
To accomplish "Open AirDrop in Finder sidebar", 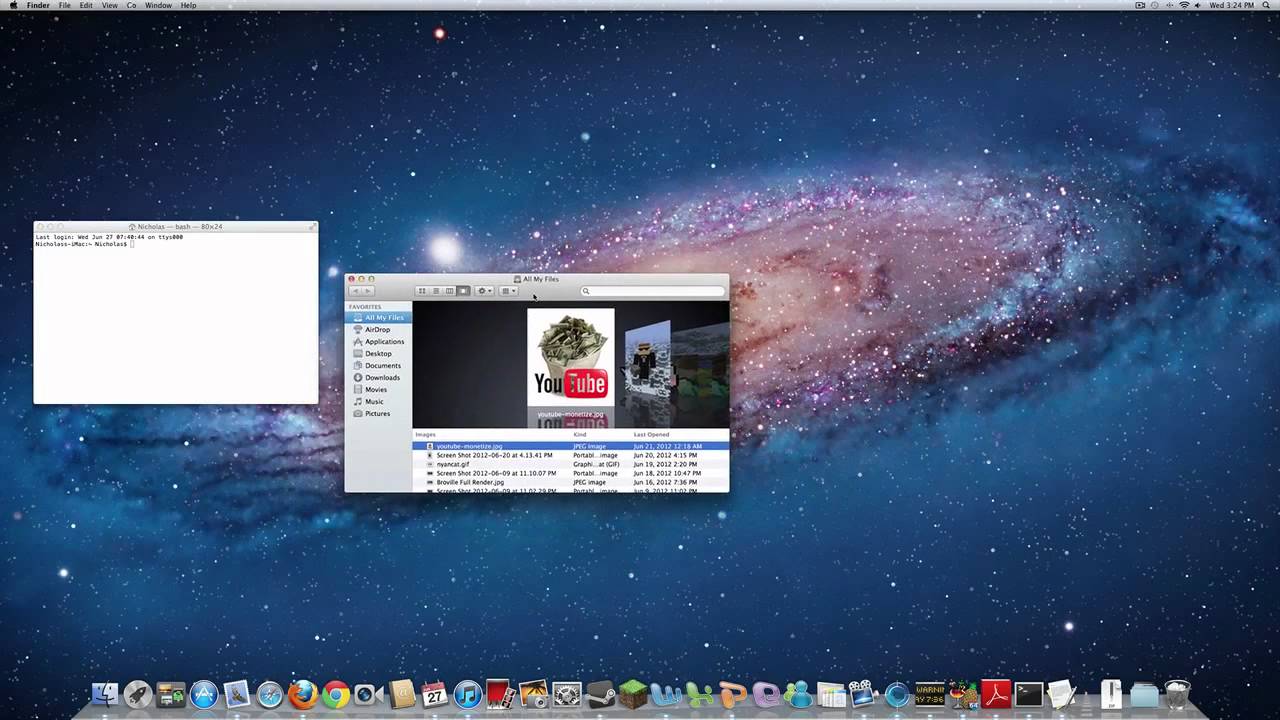I will coord(378,329).
